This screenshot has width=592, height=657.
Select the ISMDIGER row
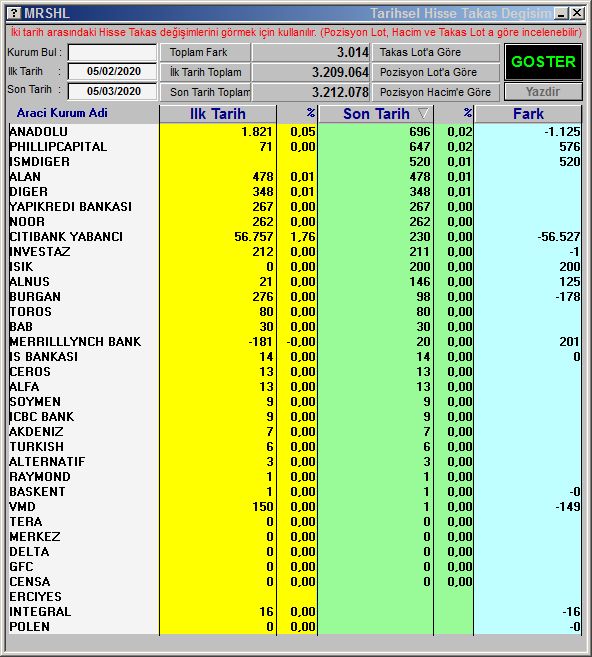(x=295, y=162)
